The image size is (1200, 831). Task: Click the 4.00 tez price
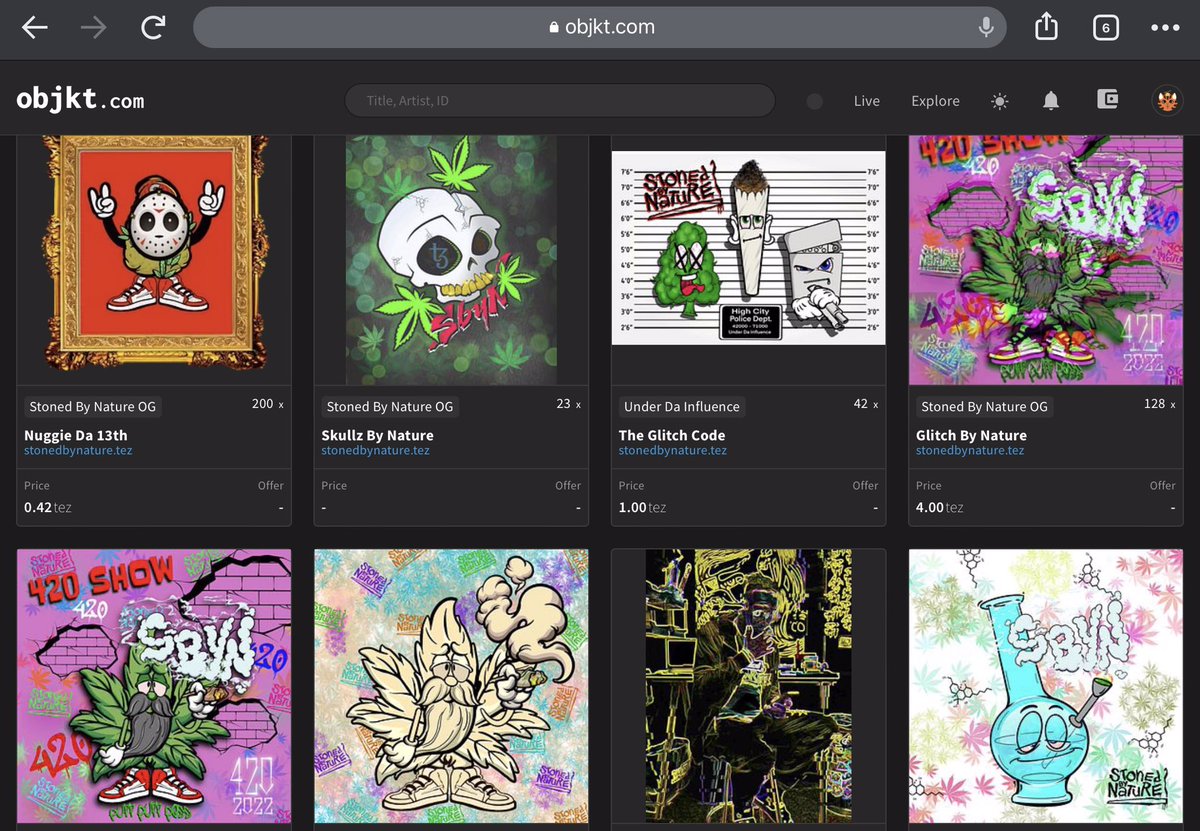pyautogui.click(x=940, y=508)
